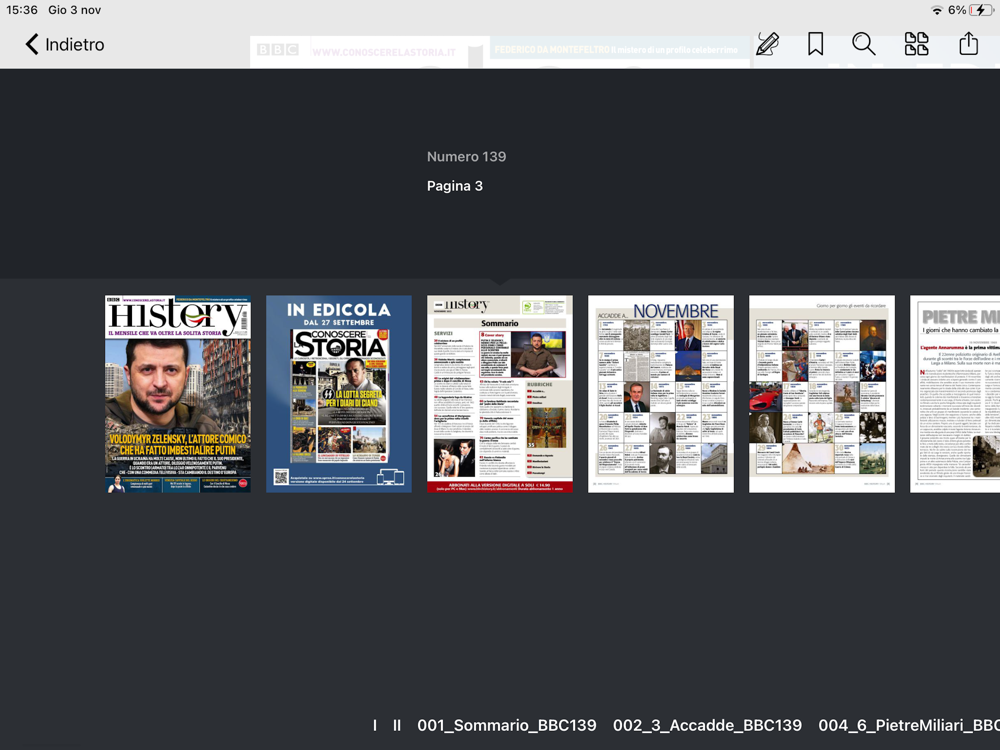Image resolution: width=1000 pixels, height=750 pixels.
Task: Jump to section II in bottom index
Action: pyautogui.click(x=397, y=725)
